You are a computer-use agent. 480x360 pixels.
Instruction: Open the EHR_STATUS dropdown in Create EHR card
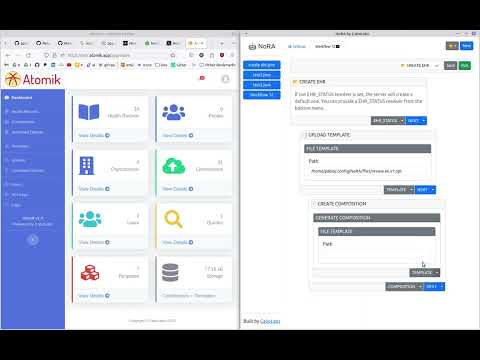(x=388, y=120)
